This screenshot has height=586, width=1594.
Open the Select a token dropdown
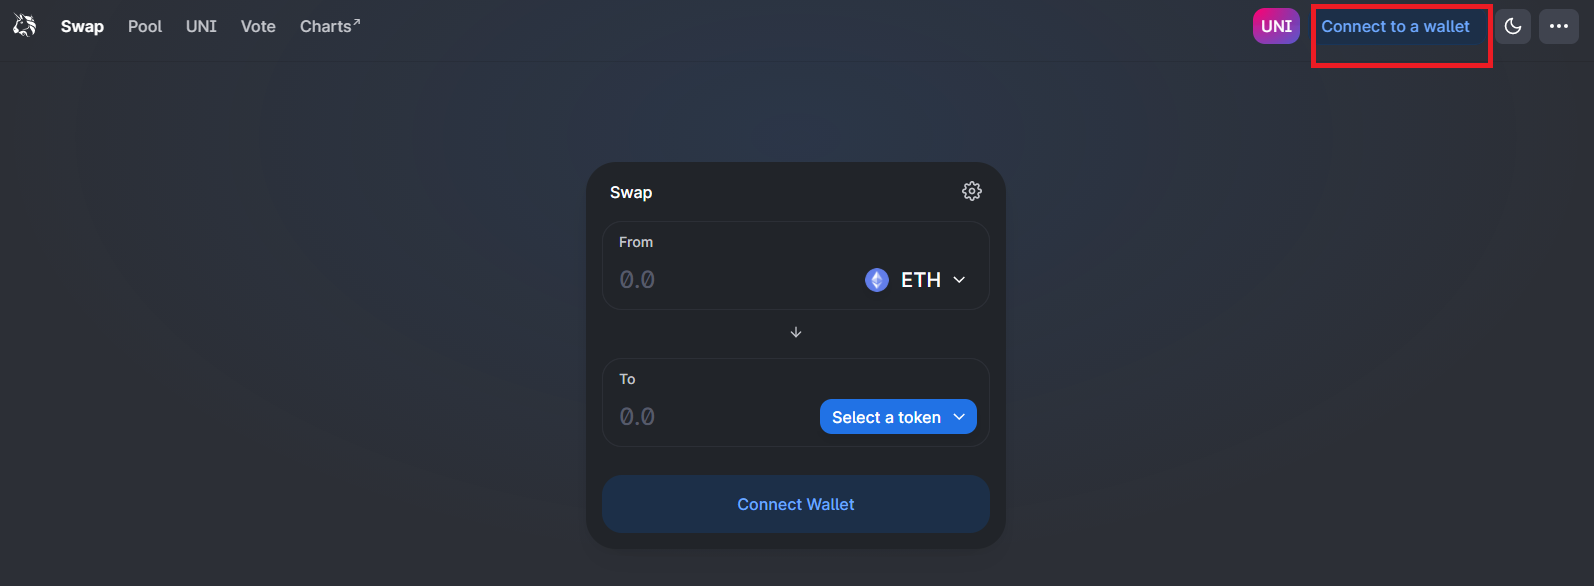pos(898,417)
